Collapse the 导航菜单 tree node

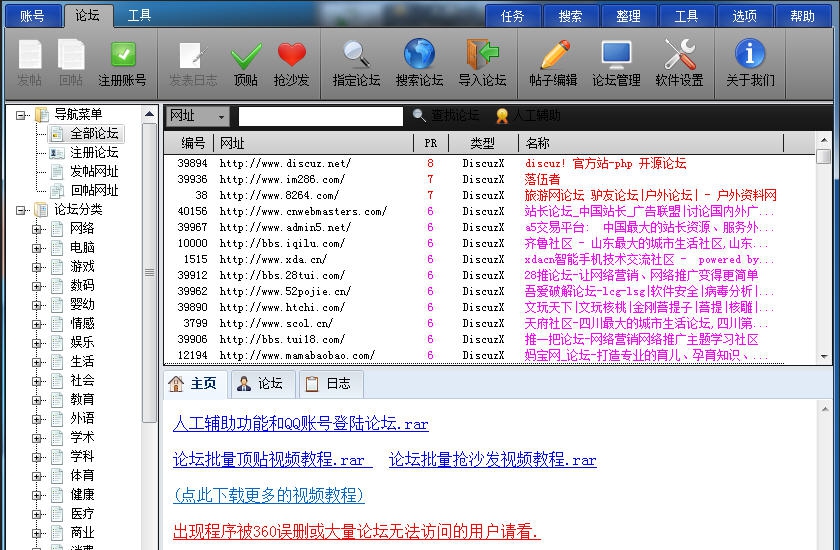(20, 115)
